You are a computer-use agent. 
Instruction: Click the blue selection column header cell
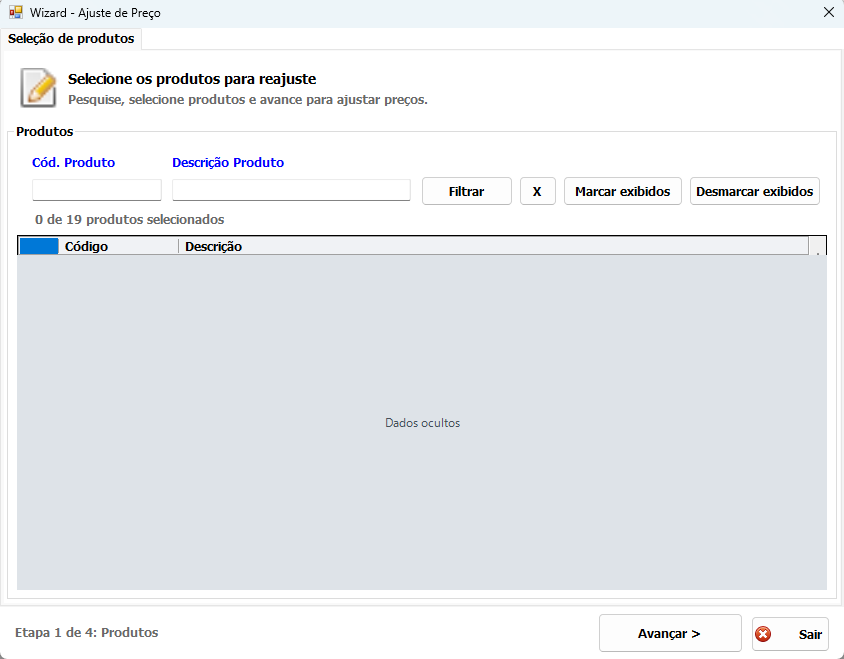pyautogui.click(x=39, y=247)
